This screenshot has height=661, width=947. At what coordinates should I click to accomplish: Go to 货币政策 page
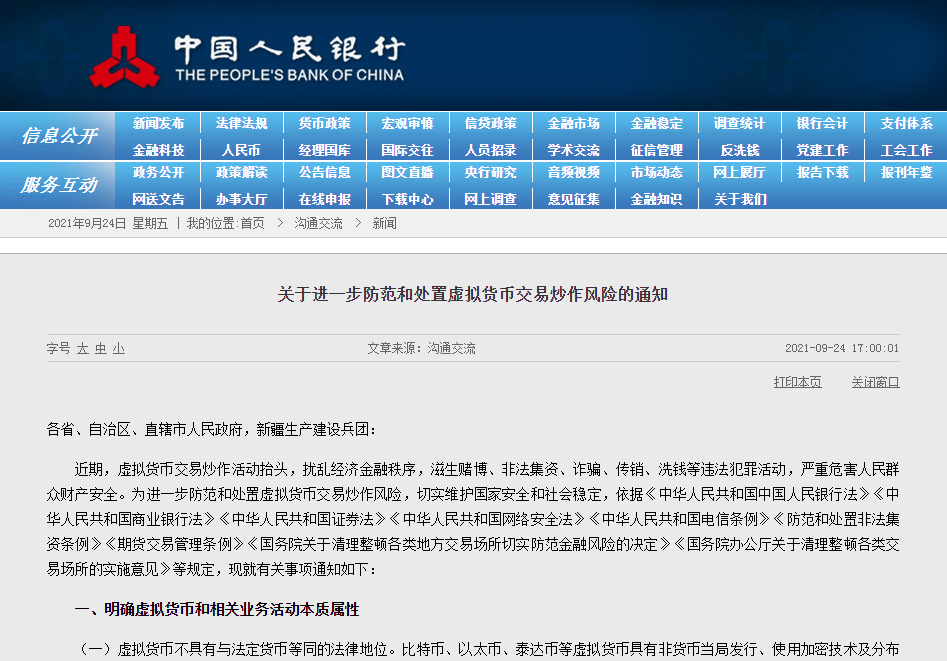(326, 122)
